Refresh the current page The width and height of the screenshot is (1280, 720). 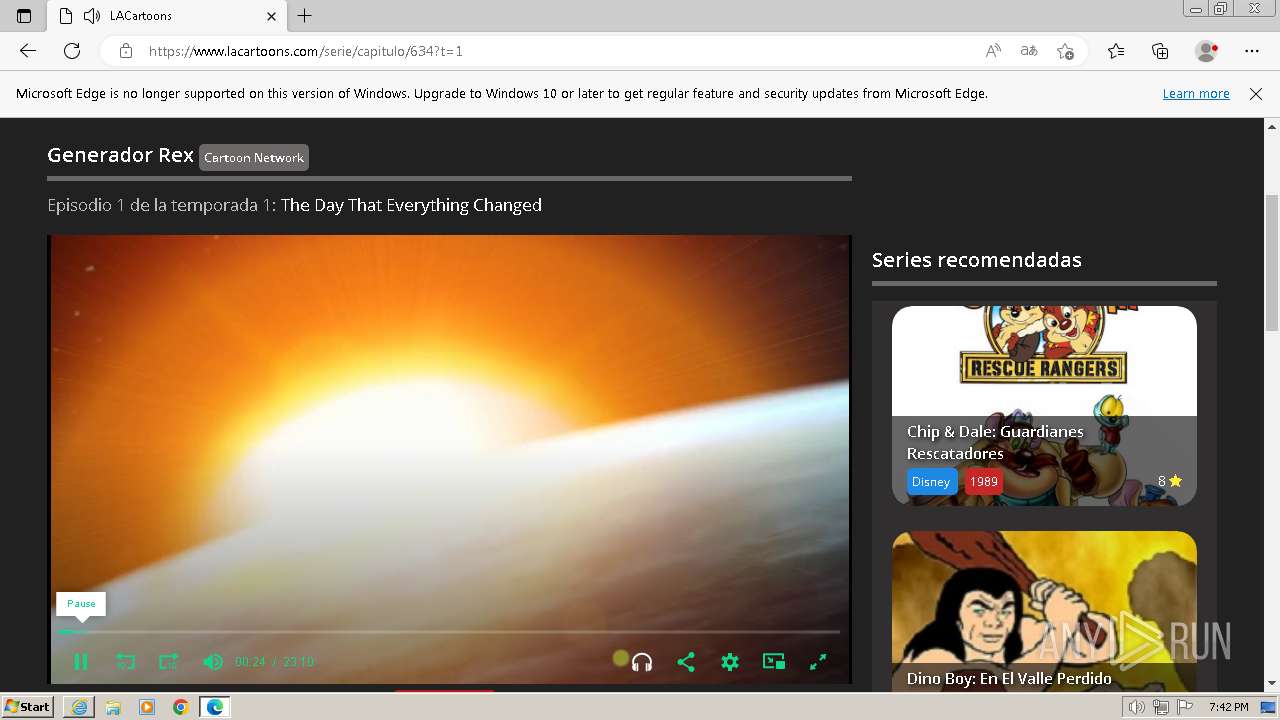72,51
